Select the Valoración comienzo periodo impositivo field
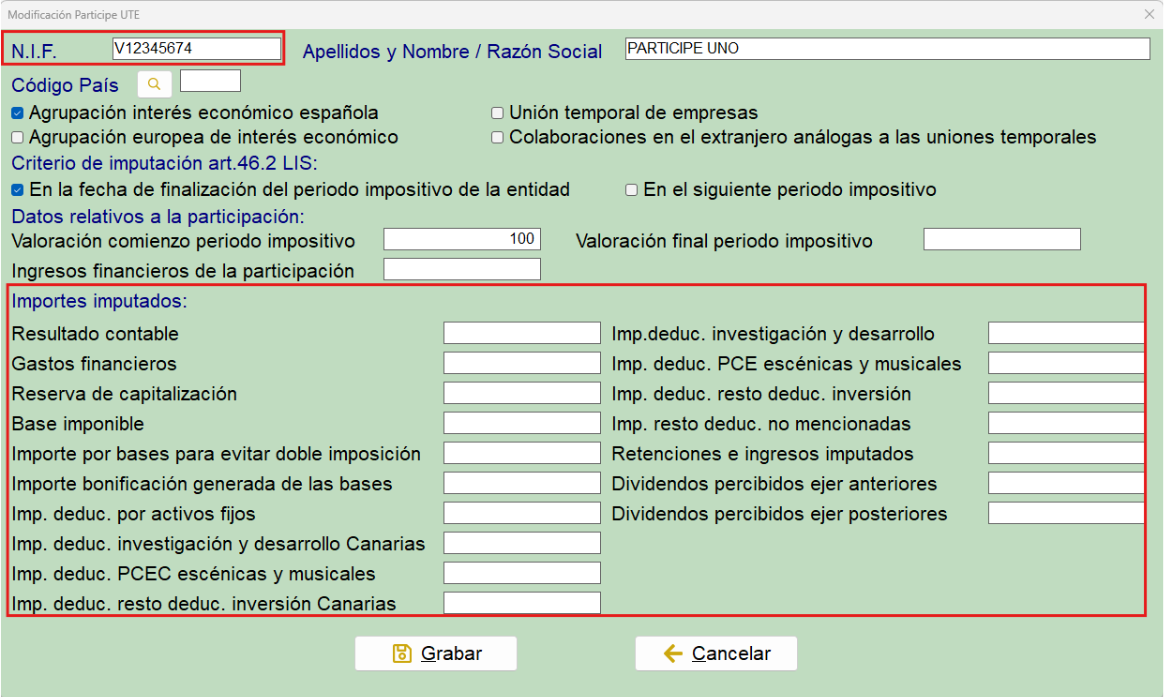This screenshot has height=697, width=1164. click(462, 239)
